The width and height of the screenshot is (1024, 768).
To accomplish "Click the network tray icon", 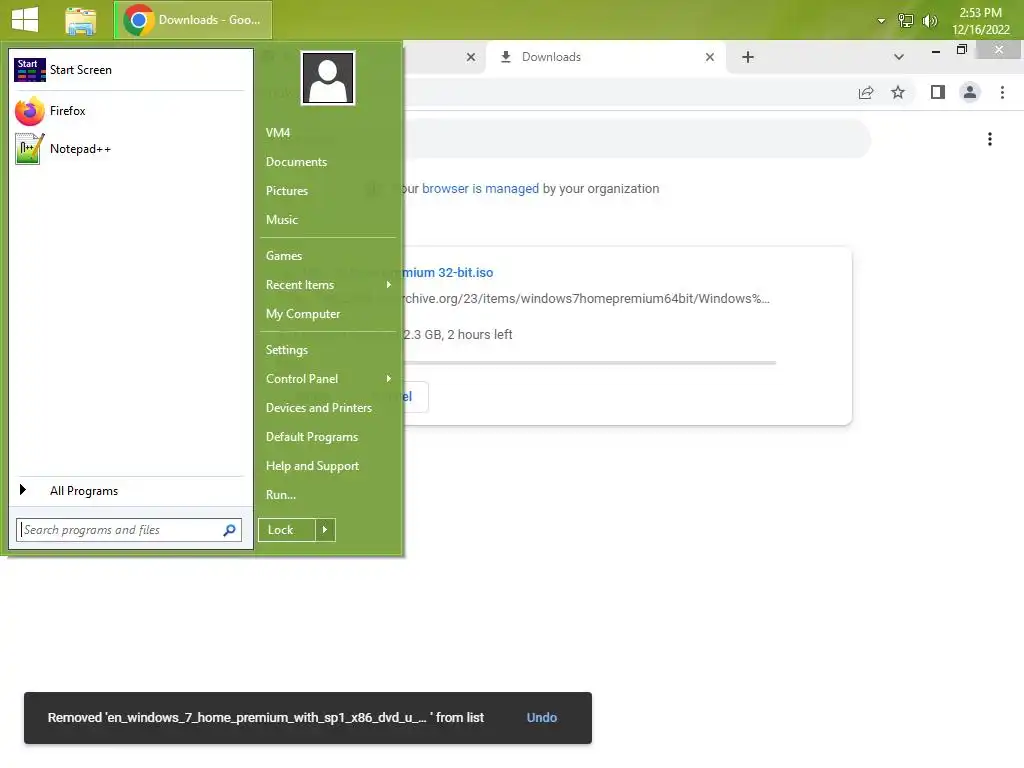I will (905, 21).
